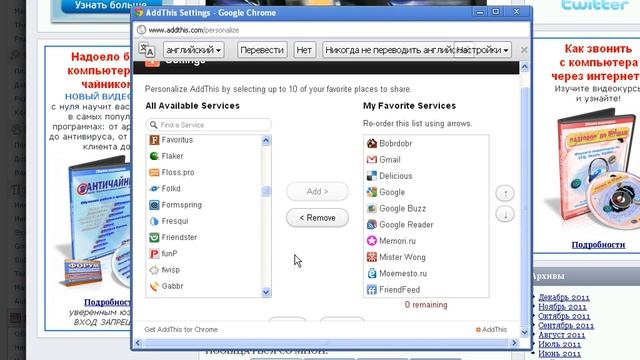
Task: Click the Favoritus service icon
Action: (x=154, y=140)
